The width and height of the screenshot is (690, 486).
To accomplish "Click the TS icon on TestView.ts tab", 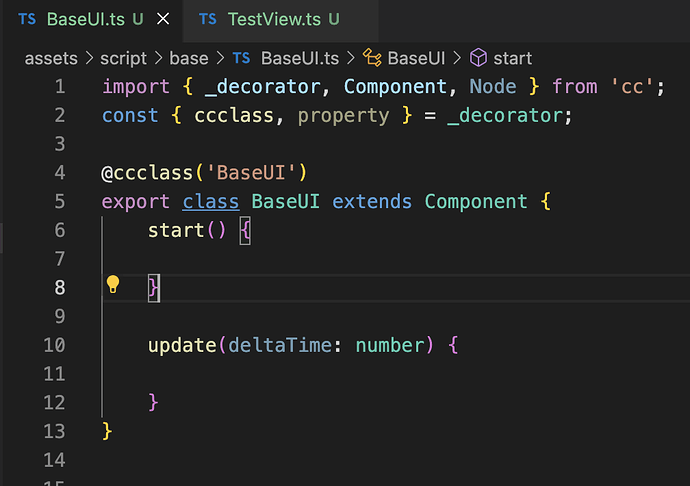I will (x=207, y=20).
